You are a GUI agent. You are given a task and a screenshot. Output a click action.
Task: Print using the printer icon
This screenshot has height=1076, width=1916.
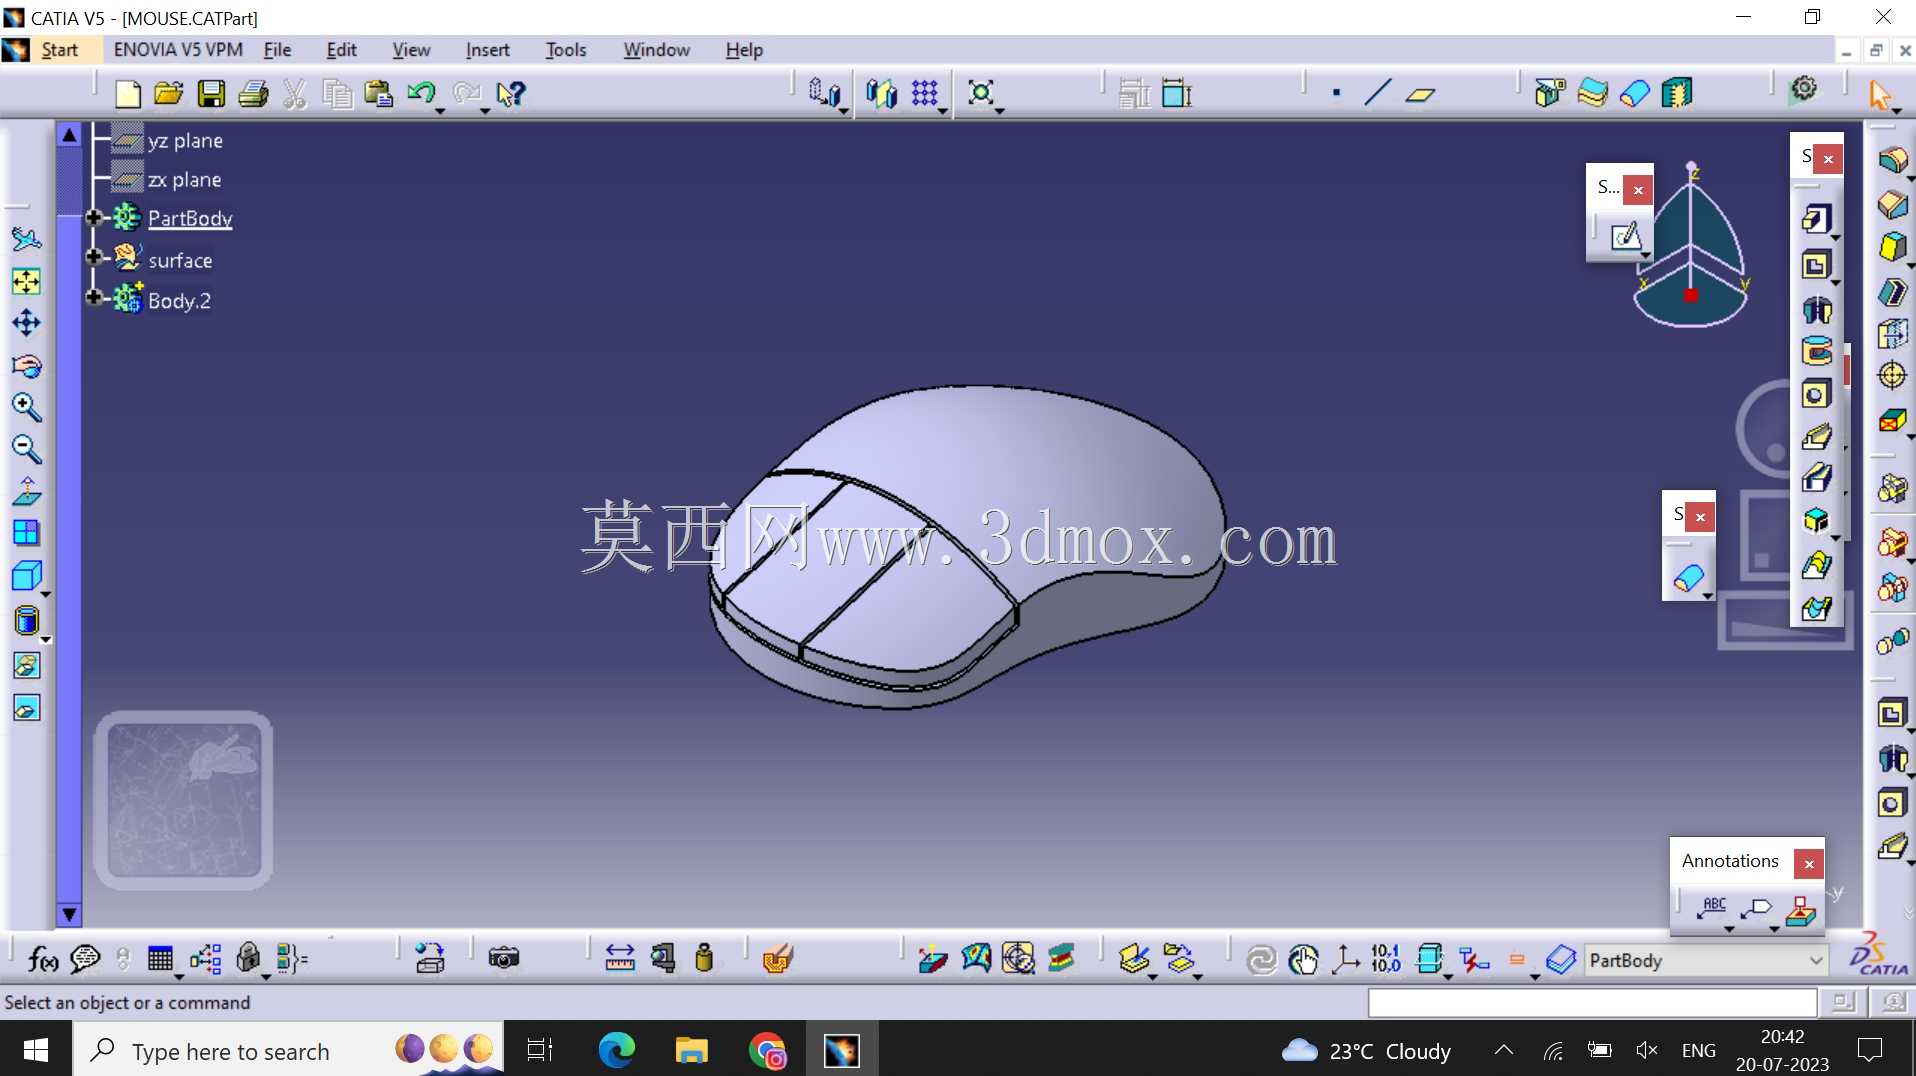[x=253, y=94]
